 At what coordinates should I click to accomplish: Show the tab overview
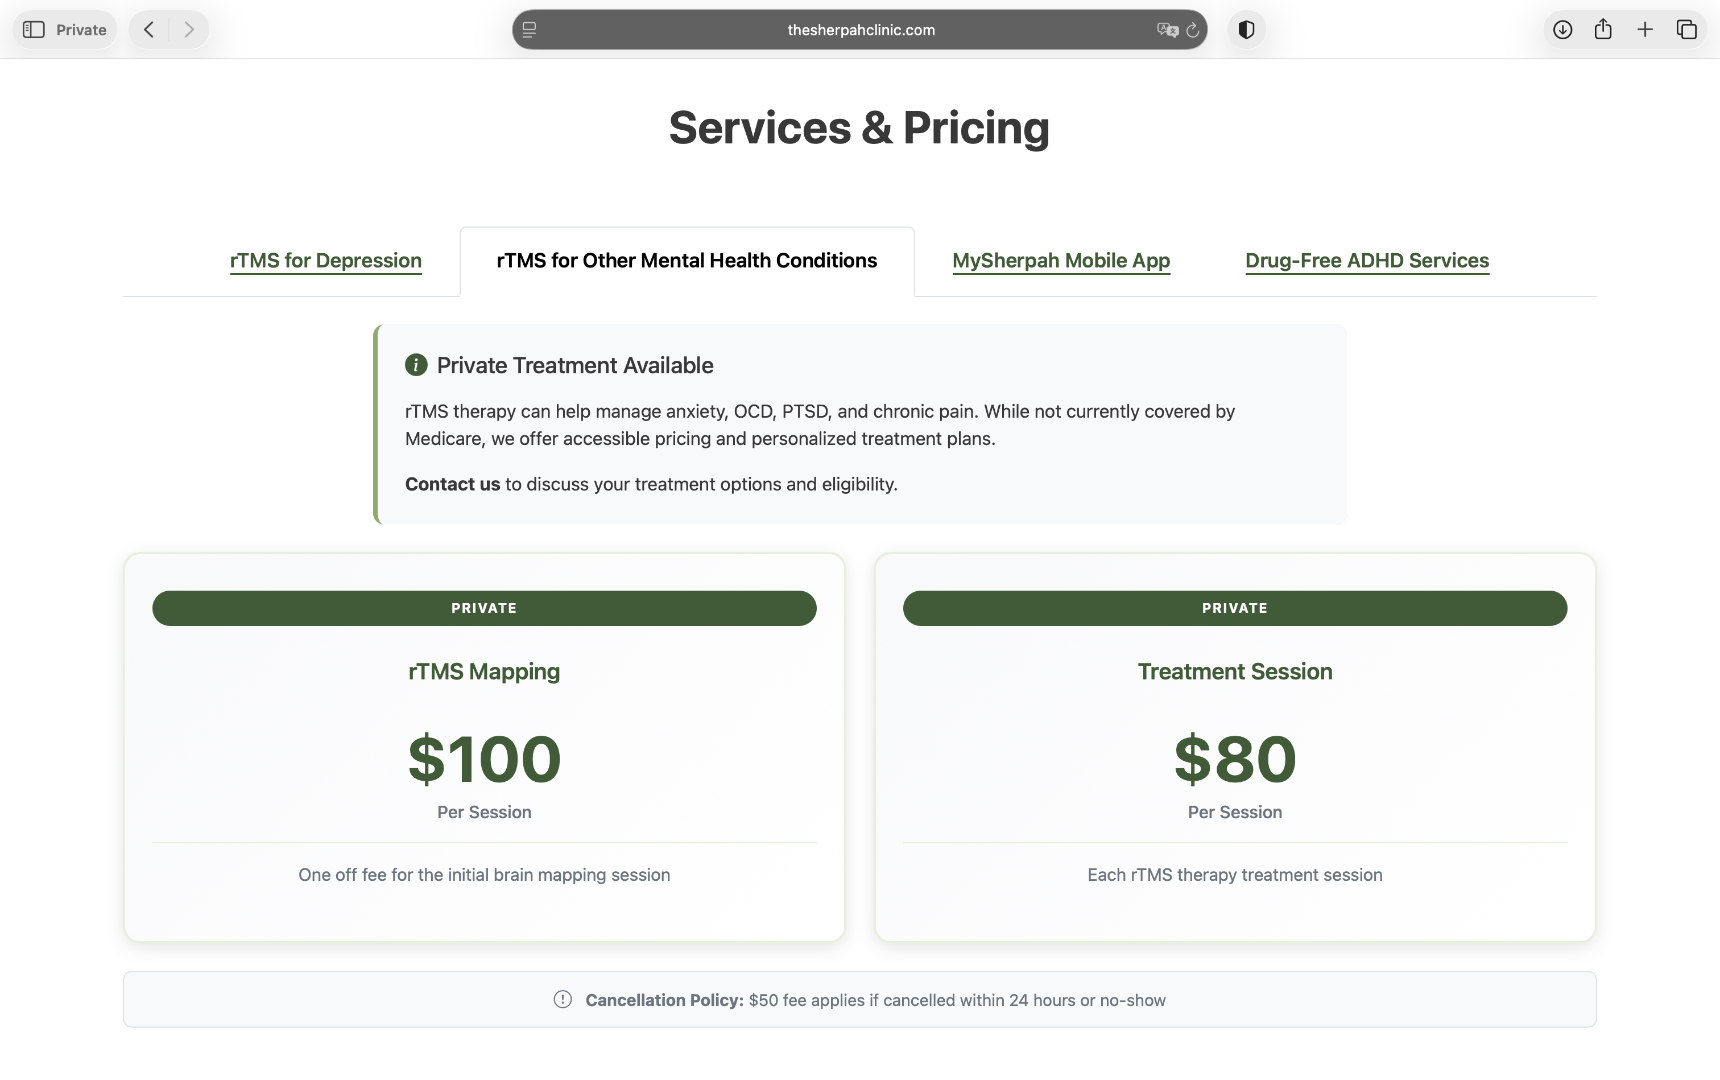click(1687, 30)
